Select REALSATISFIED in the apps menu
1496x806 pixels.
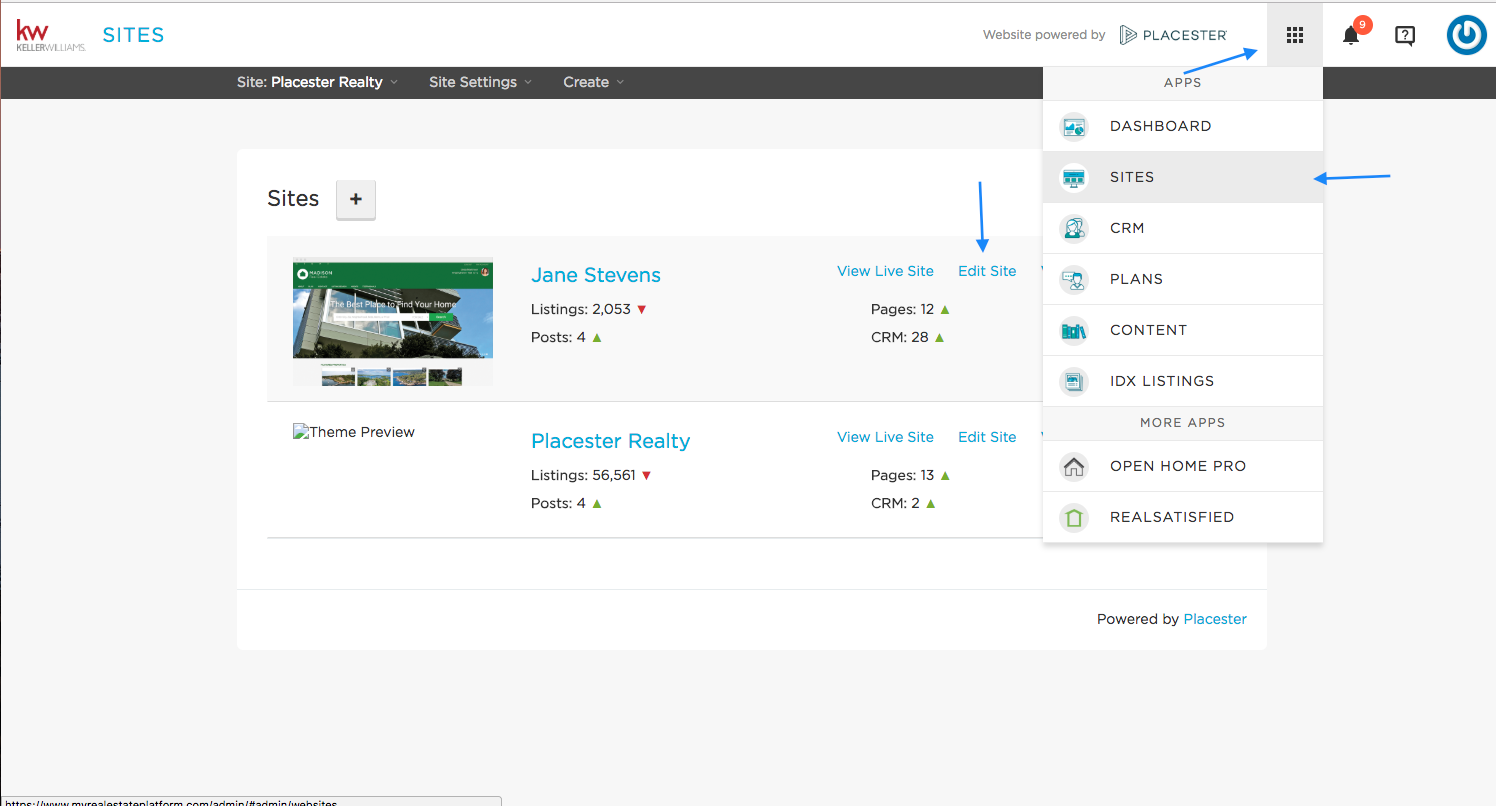(1183, 517)
